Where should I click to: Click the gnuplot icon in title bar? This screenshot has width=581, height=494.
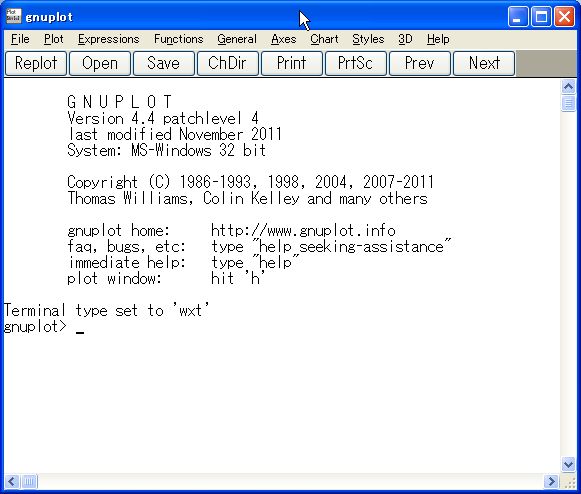(x=13, y=16)
